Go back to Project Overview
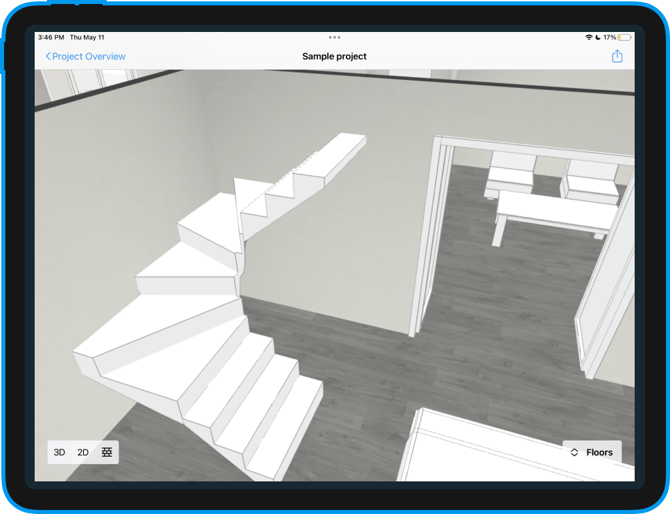 pos(86,57)
